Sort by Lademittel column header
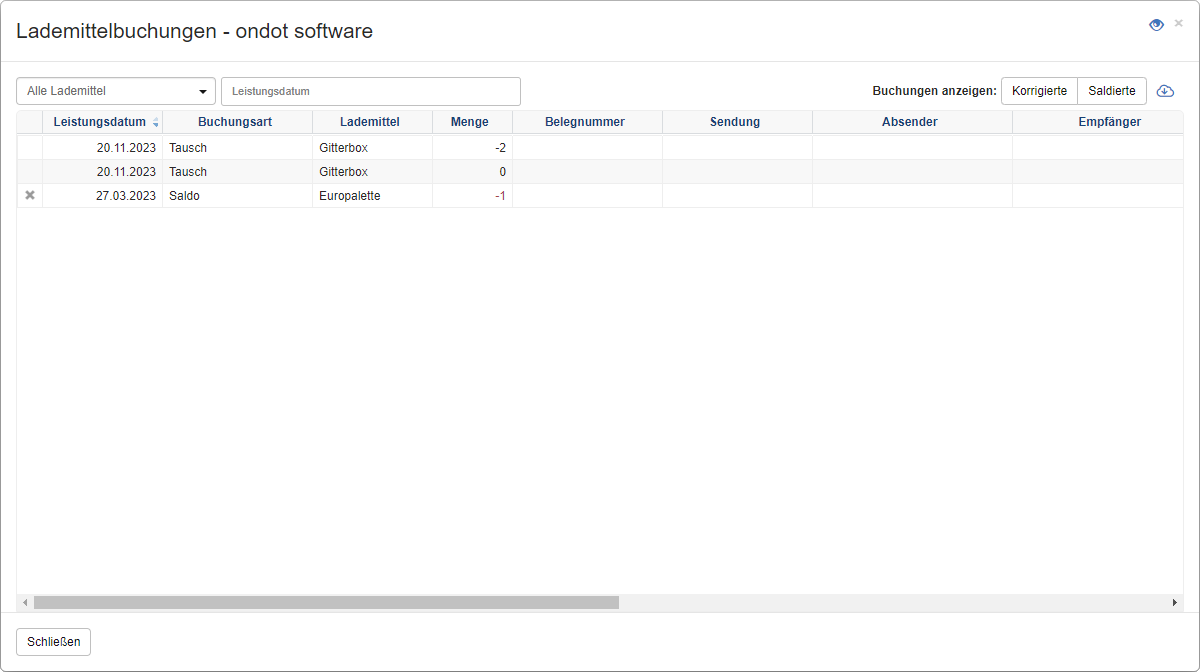This screenshot has width=1200, height=672. pyautogui.click(x=370, y=122)
